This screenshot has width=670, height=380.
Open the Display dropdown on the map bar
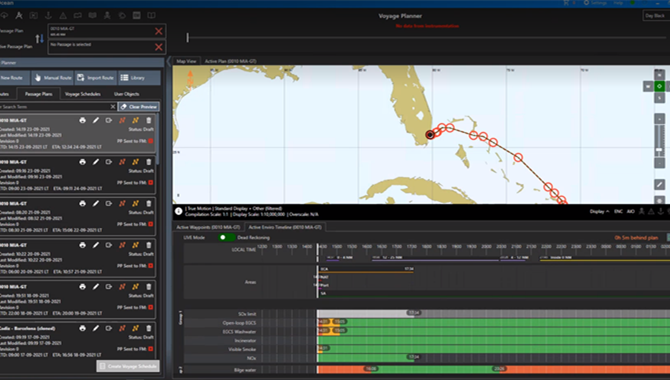click(599, 212)
